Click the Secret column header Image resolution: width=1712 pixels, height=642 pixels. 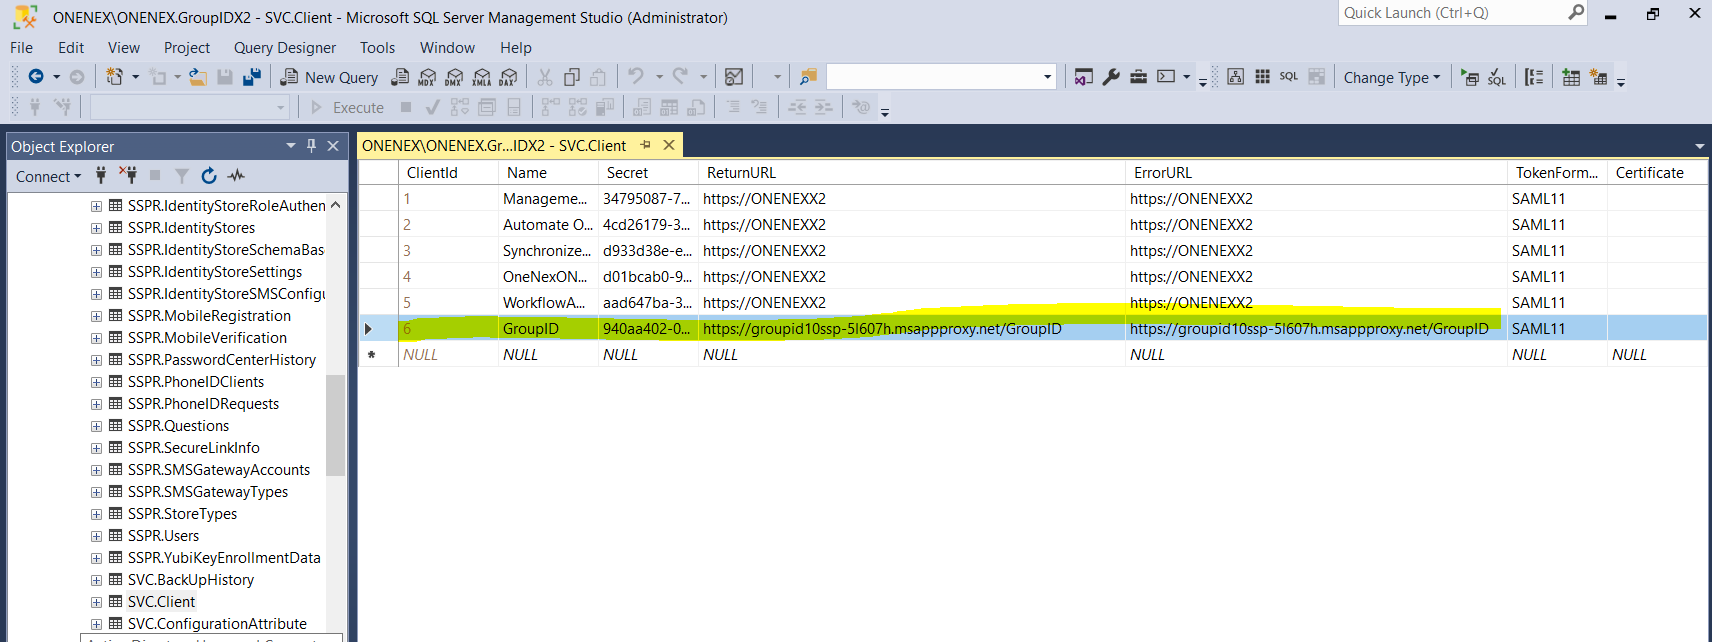(648, 172)
